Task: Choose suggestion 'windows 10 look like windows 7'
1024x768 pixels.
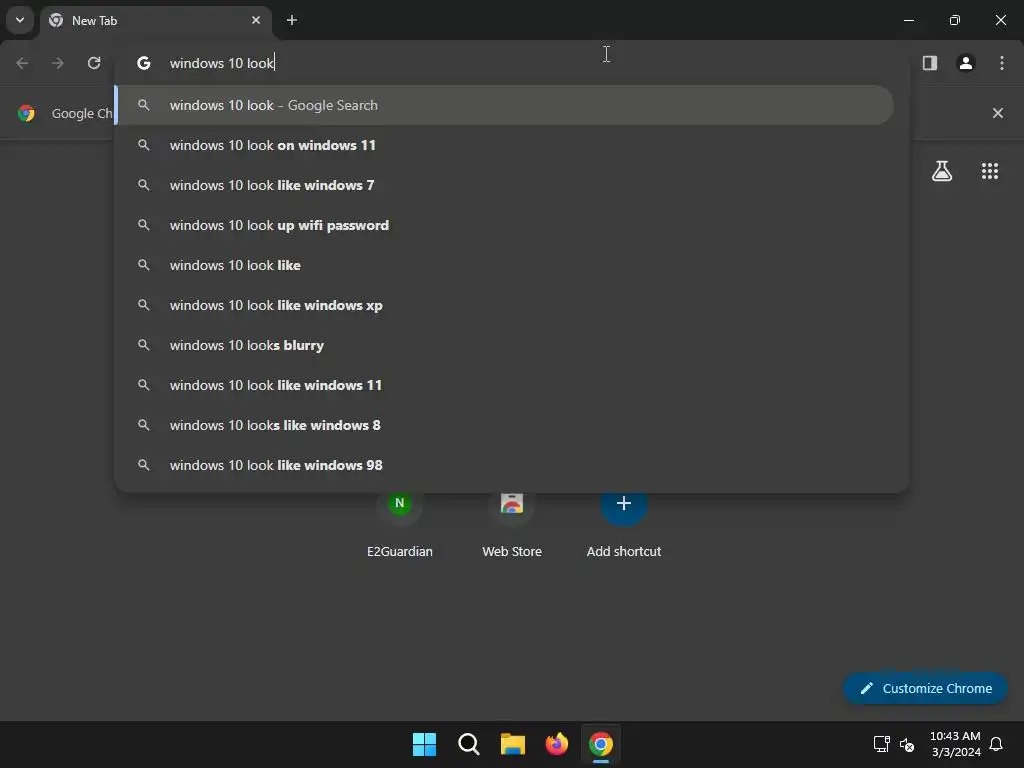Action: click(504, 185)
